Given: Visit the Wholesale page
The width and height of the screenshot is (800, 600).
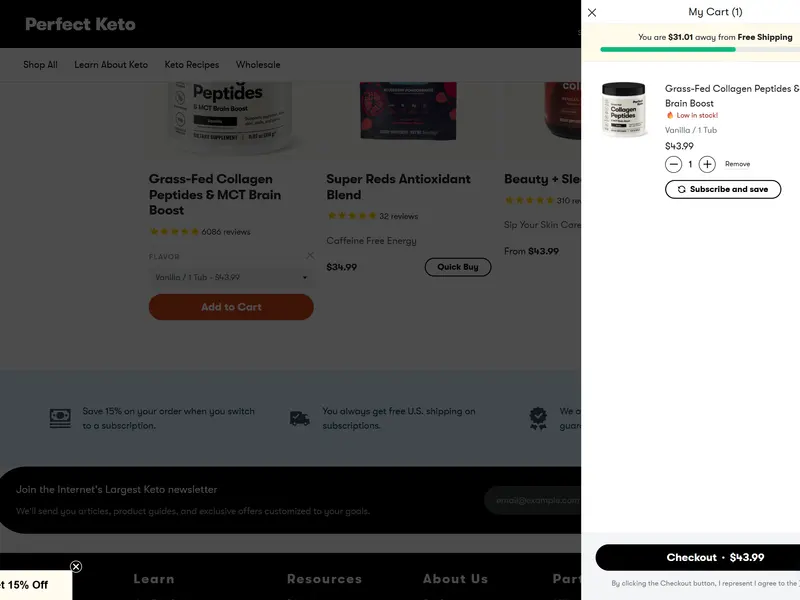Looking at the screenshot, I should 258,65.
